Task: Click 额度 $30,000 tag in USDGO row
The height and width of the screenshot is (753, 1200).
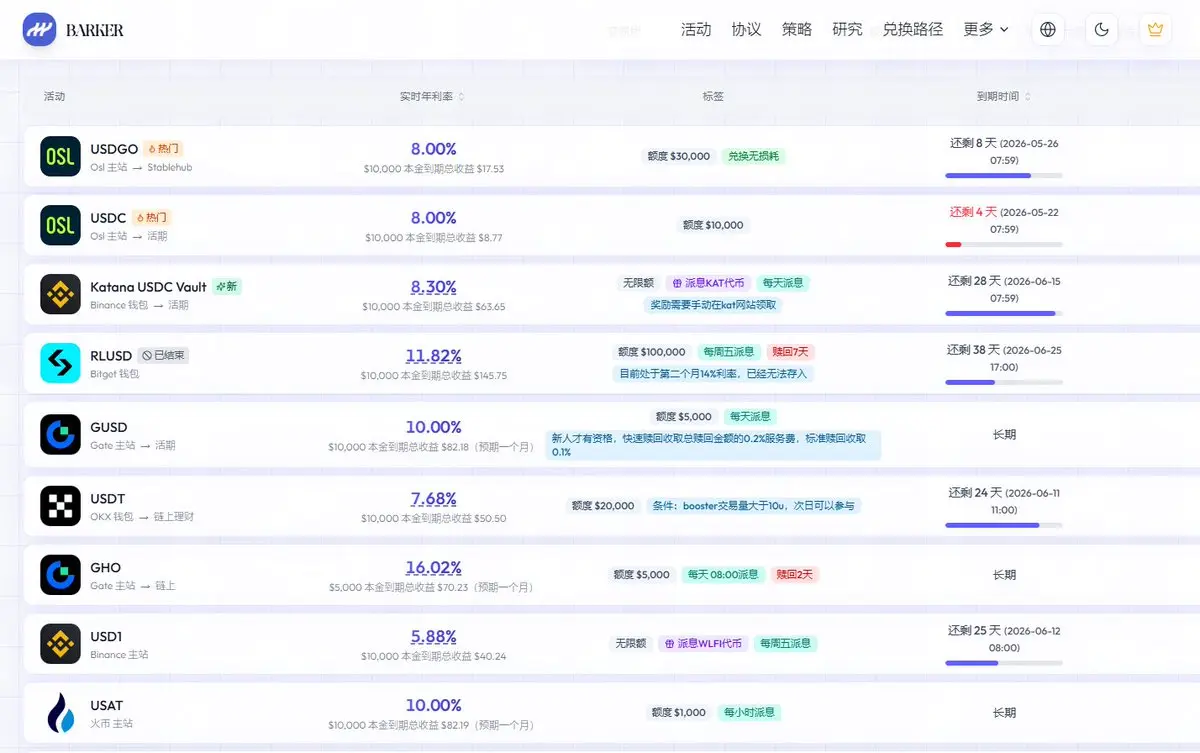Action: 678,156
